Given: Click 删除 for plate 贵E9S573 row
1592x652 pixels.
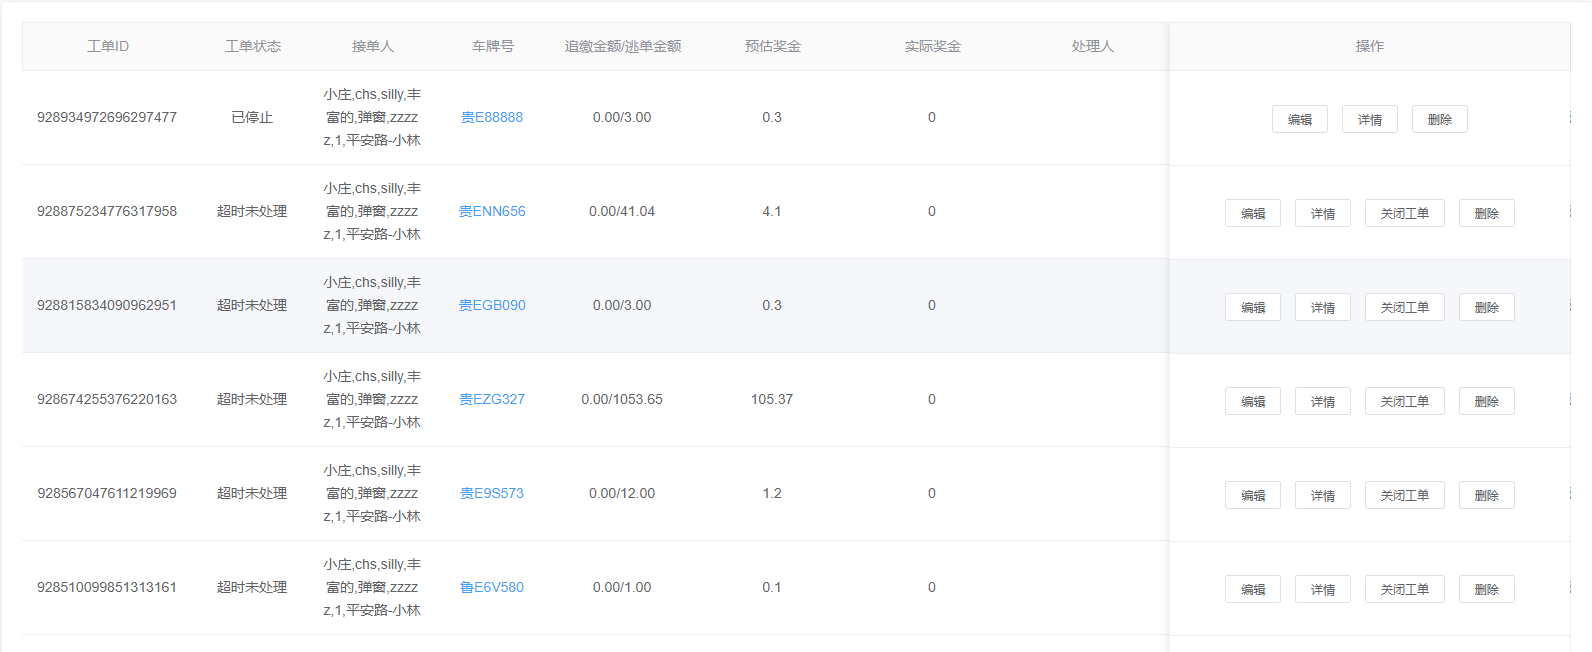Looking at the screenshot, I should point(1486,495).
